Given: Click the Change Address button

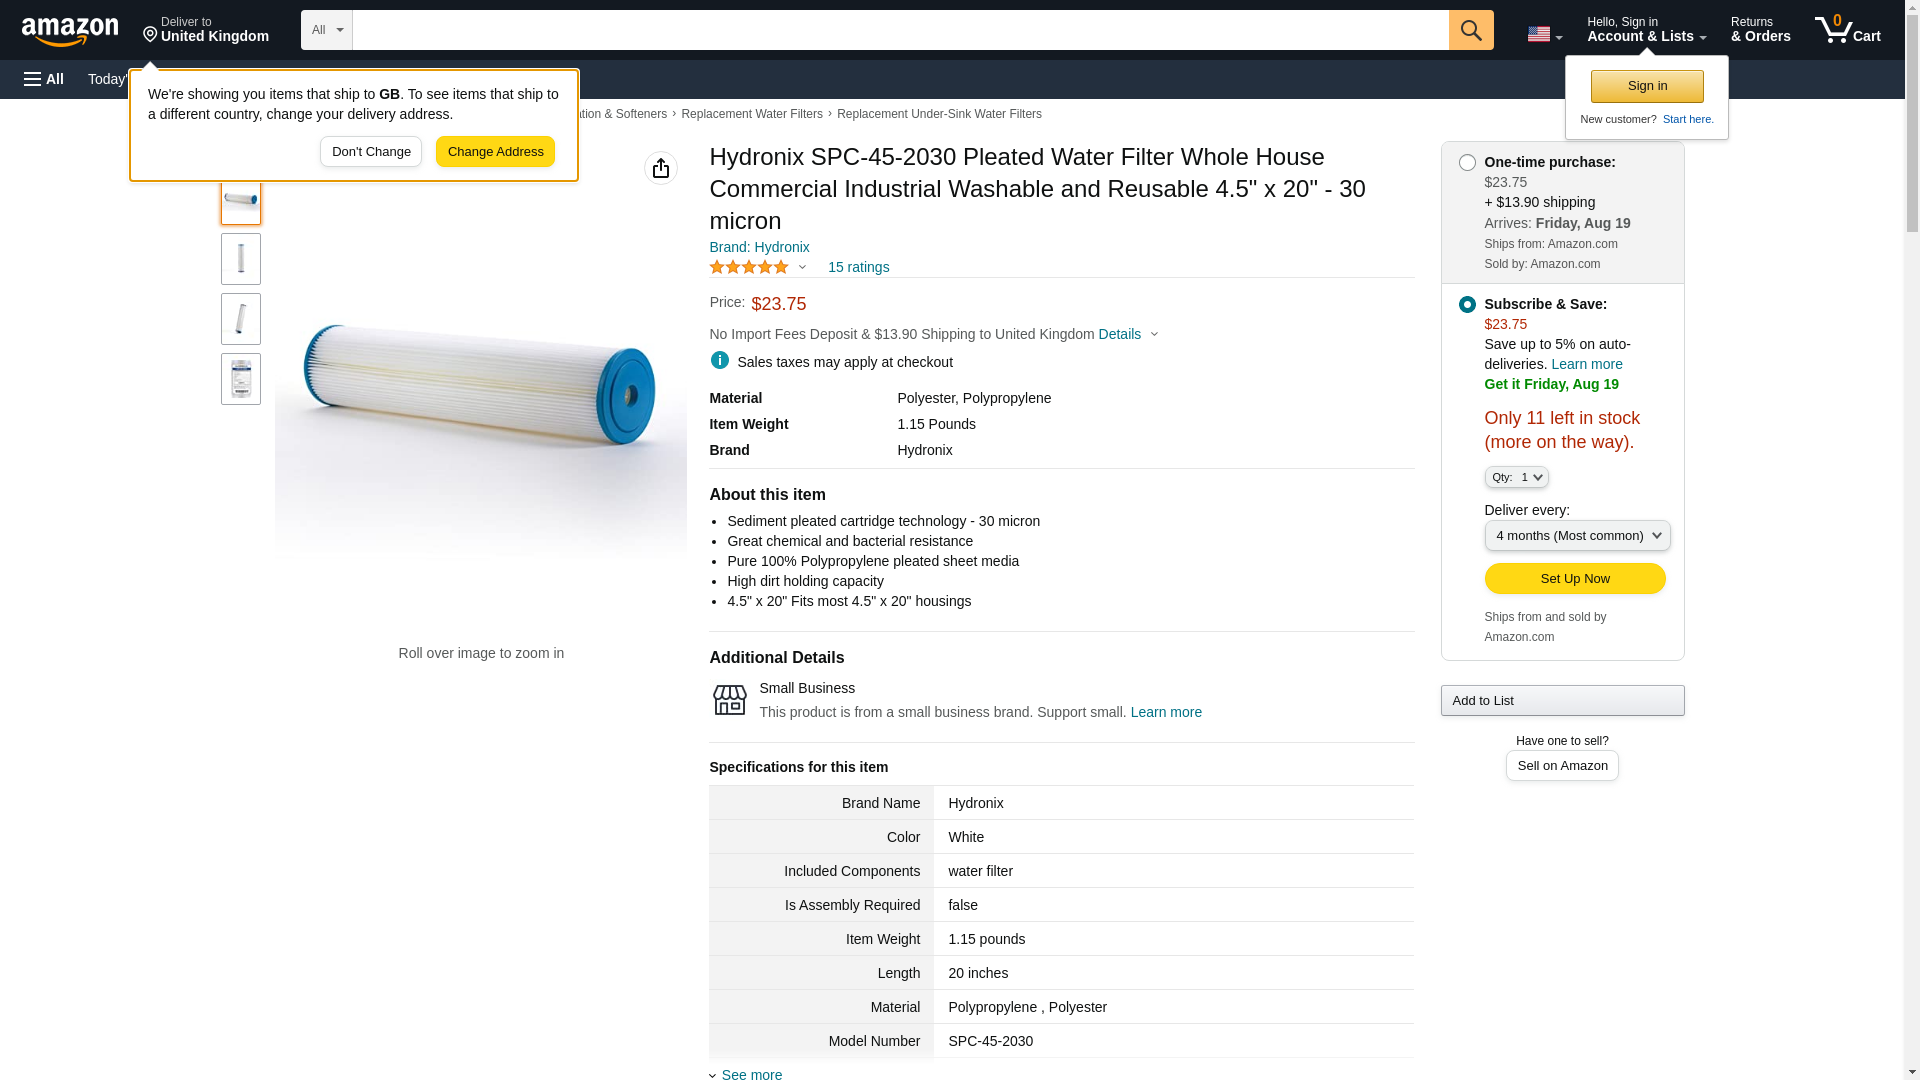Looking at the screenshot, I should [495, 152].
